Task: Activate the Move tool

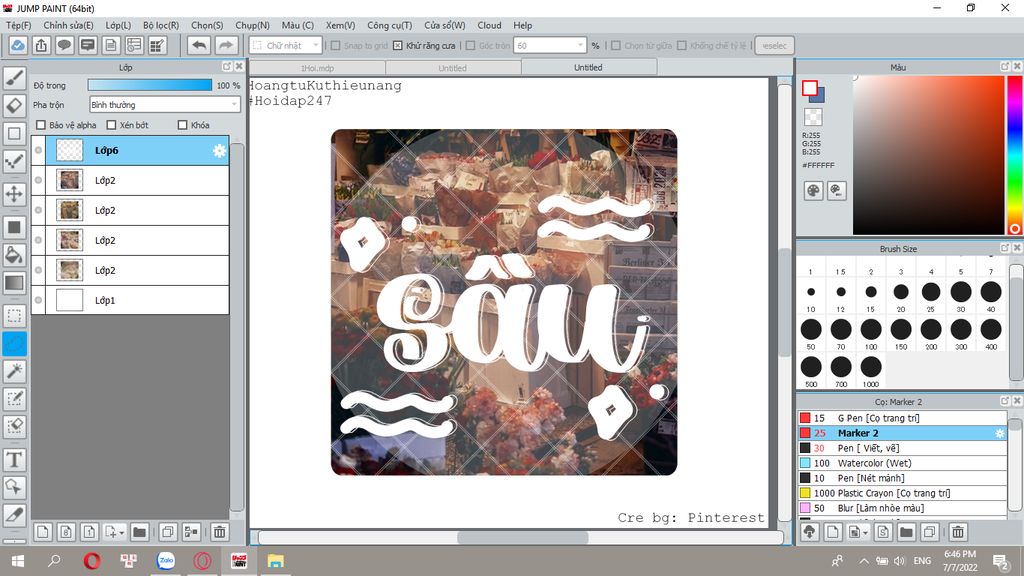Action: point(14,194)
